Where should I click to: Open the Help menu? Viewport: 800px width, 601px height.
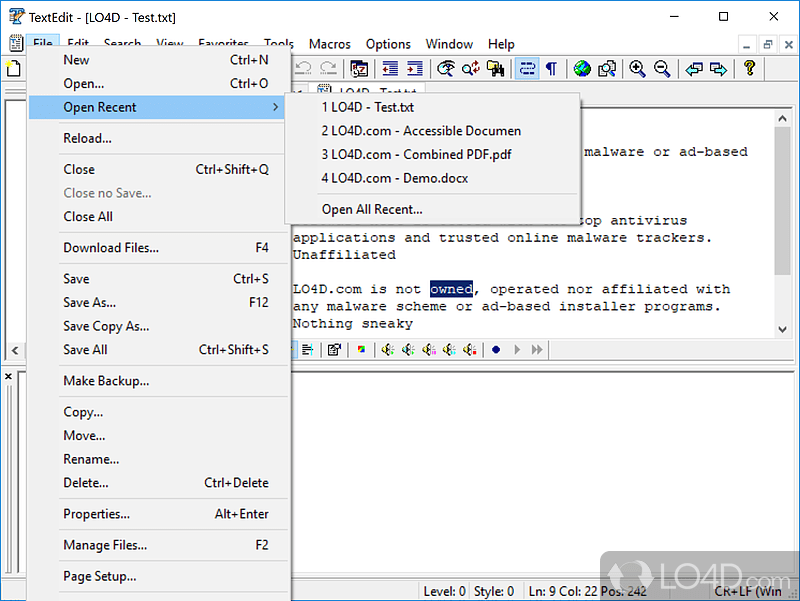coord(501,44)
